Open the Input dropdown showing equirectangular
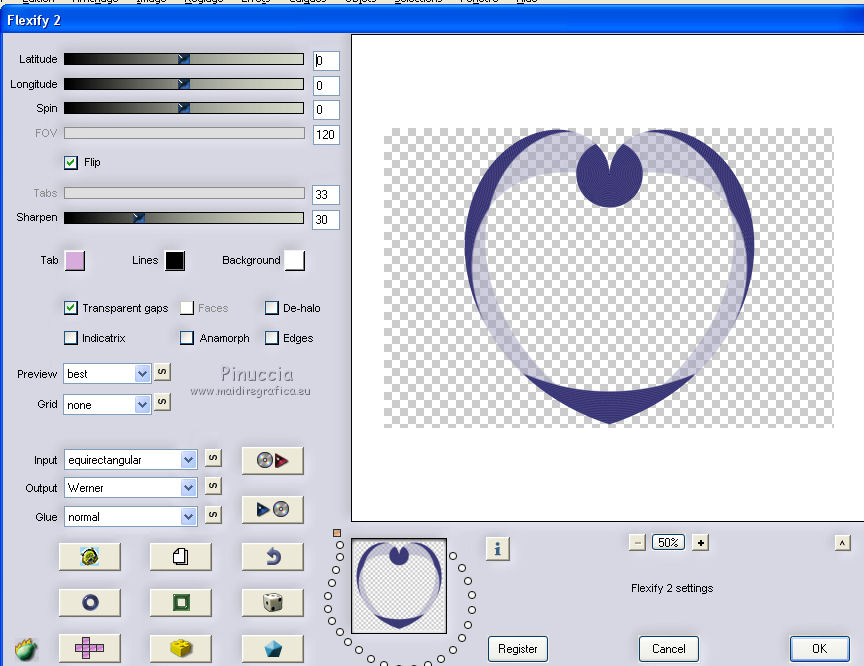864x666 pixels. pos(131,460)
